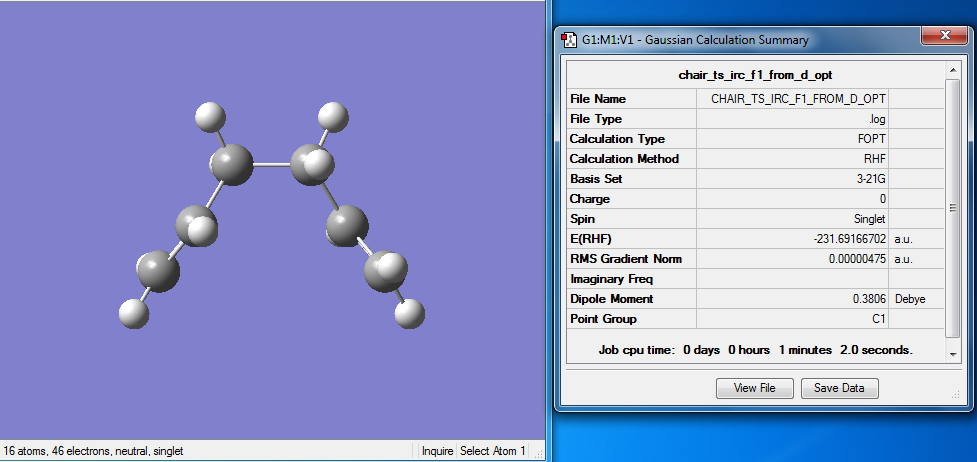Click the View File button
977x462 pixels.
pyautogui.click(x=755, y=388)
